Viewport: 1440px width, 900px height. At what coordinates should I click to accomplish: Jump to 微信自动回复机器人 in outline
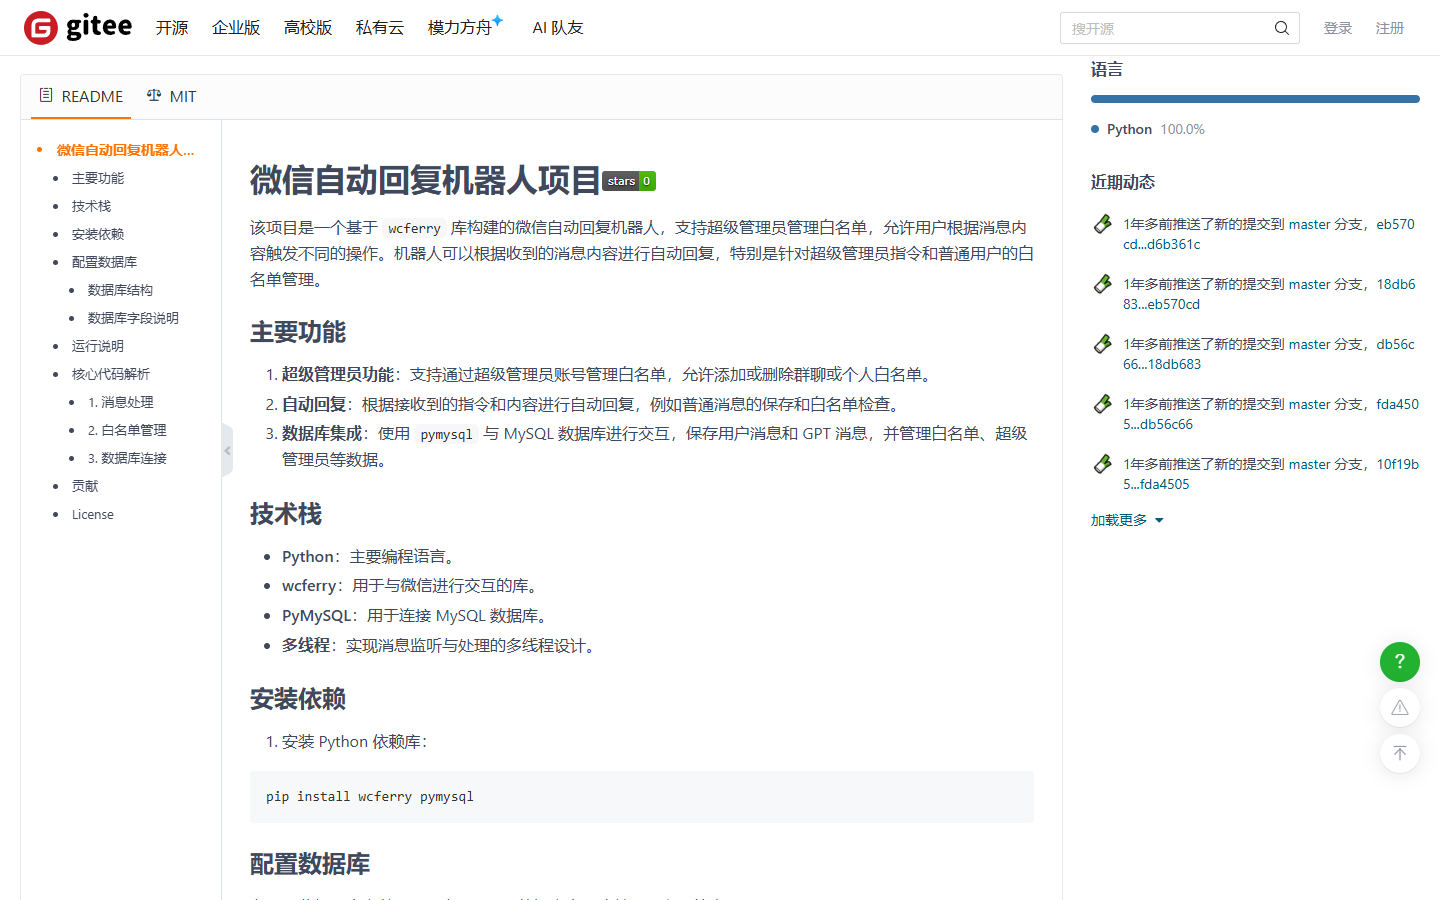[125, 150]
